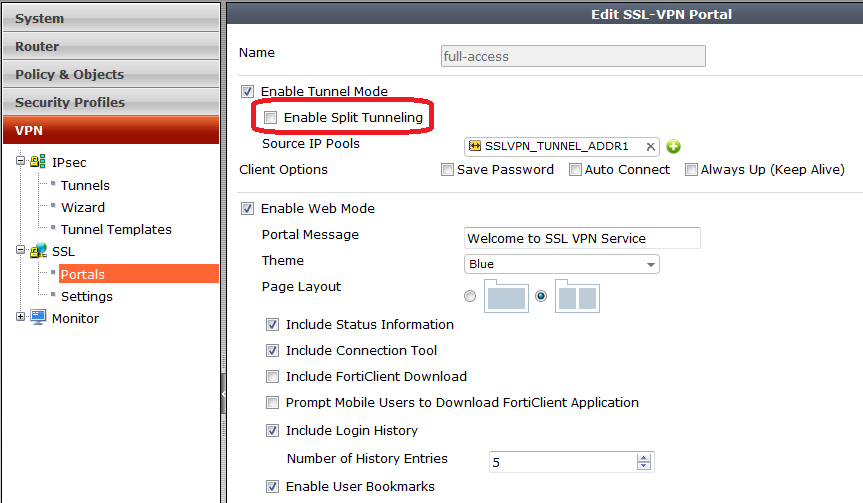Remove SSLVPN_TUNNEL_ADDR1 with the X icon
The image size is (863, 503).
(651, 146)
